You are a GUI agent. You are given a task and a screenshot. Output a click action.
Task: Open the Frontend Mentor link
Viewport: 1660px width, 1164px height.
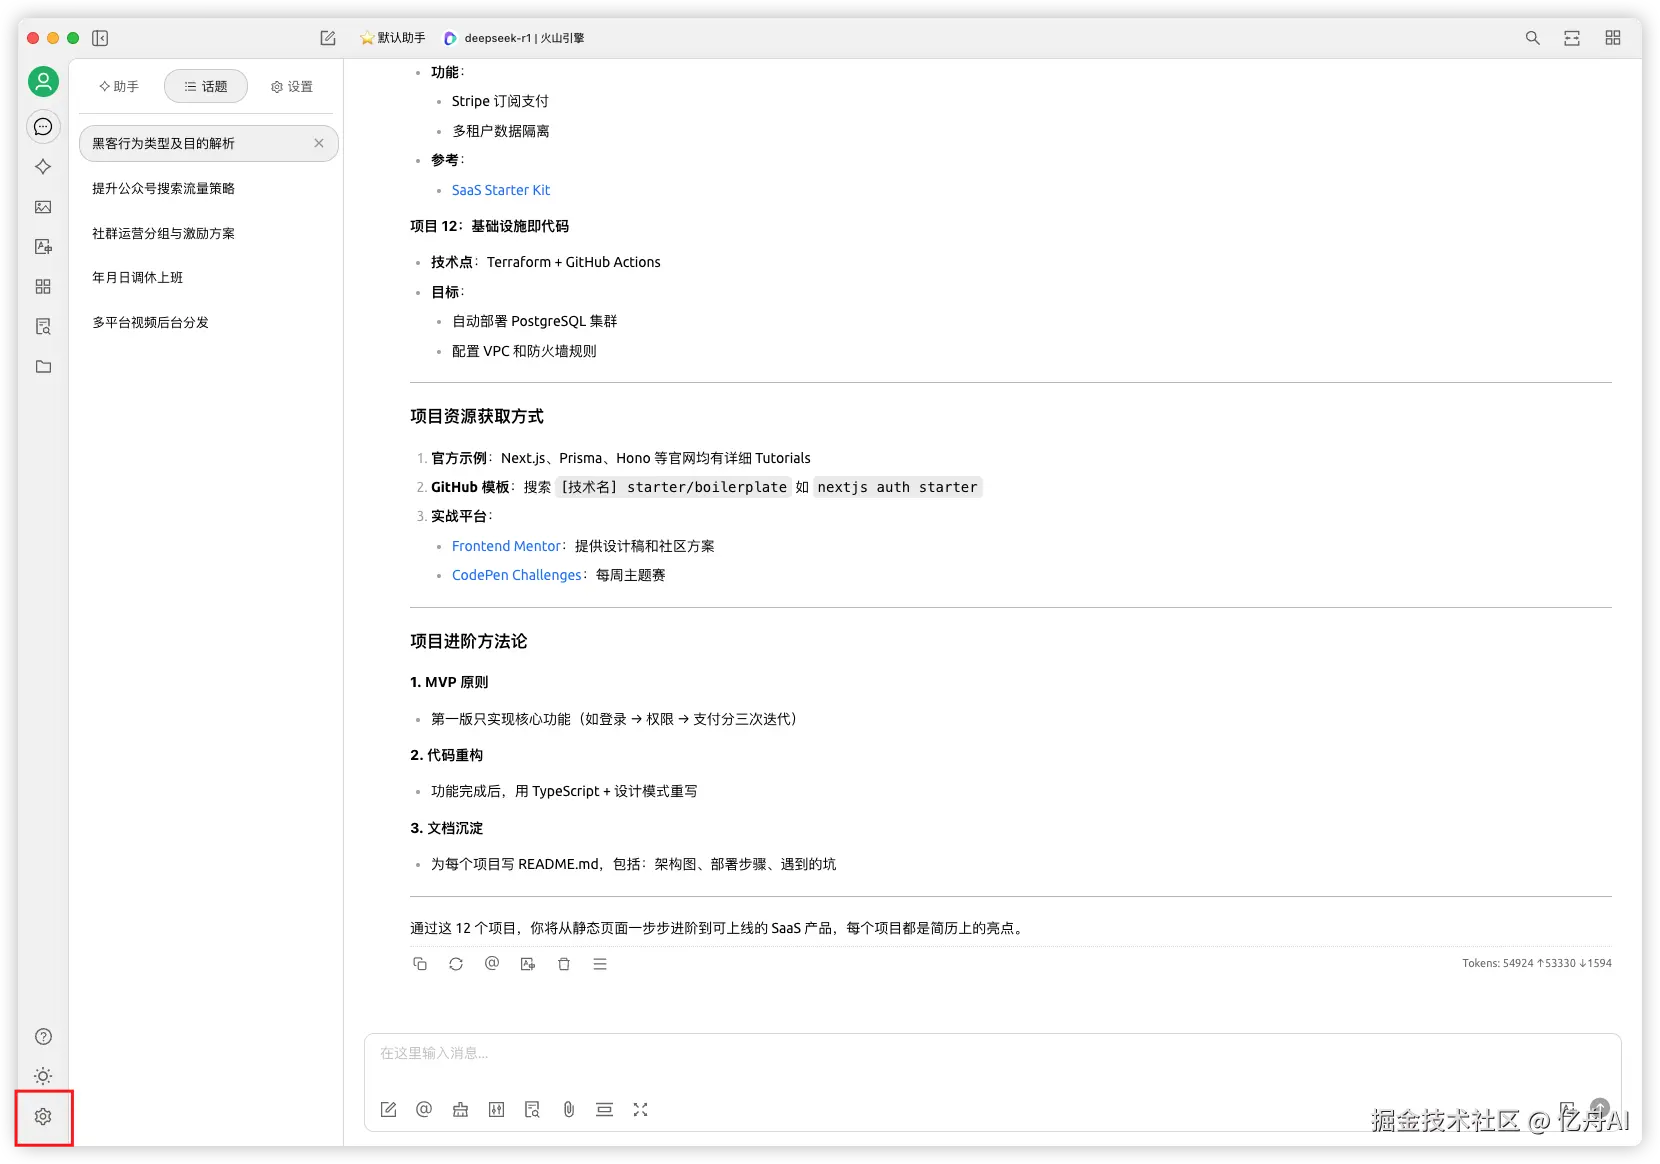[x=506, y=546]
